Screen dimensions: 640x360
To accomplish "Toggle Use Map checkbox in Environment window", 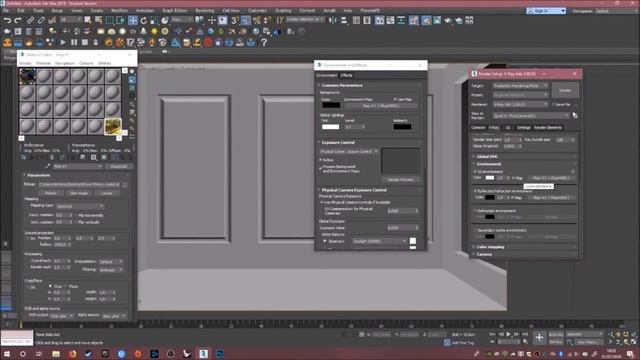I will [x=395, y=99].
